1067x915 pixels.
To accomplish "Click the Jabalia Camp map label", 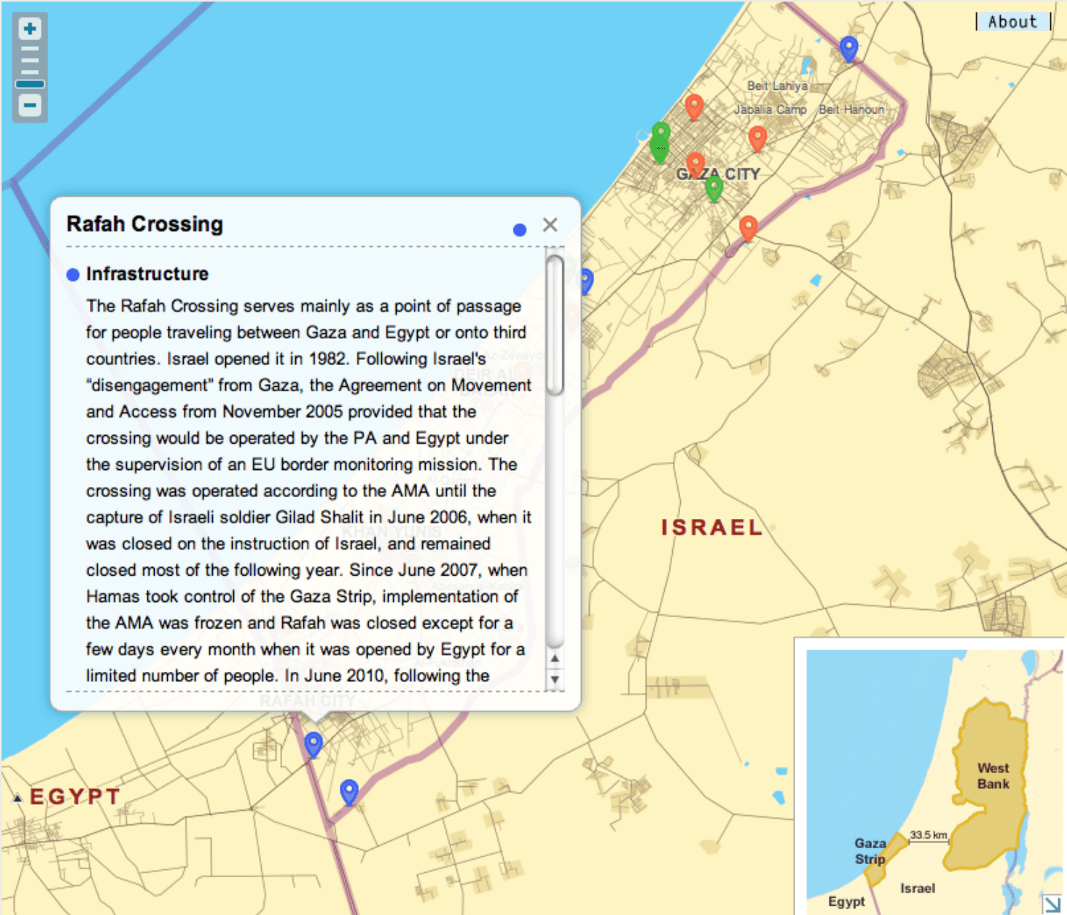I will pos(770,109).
